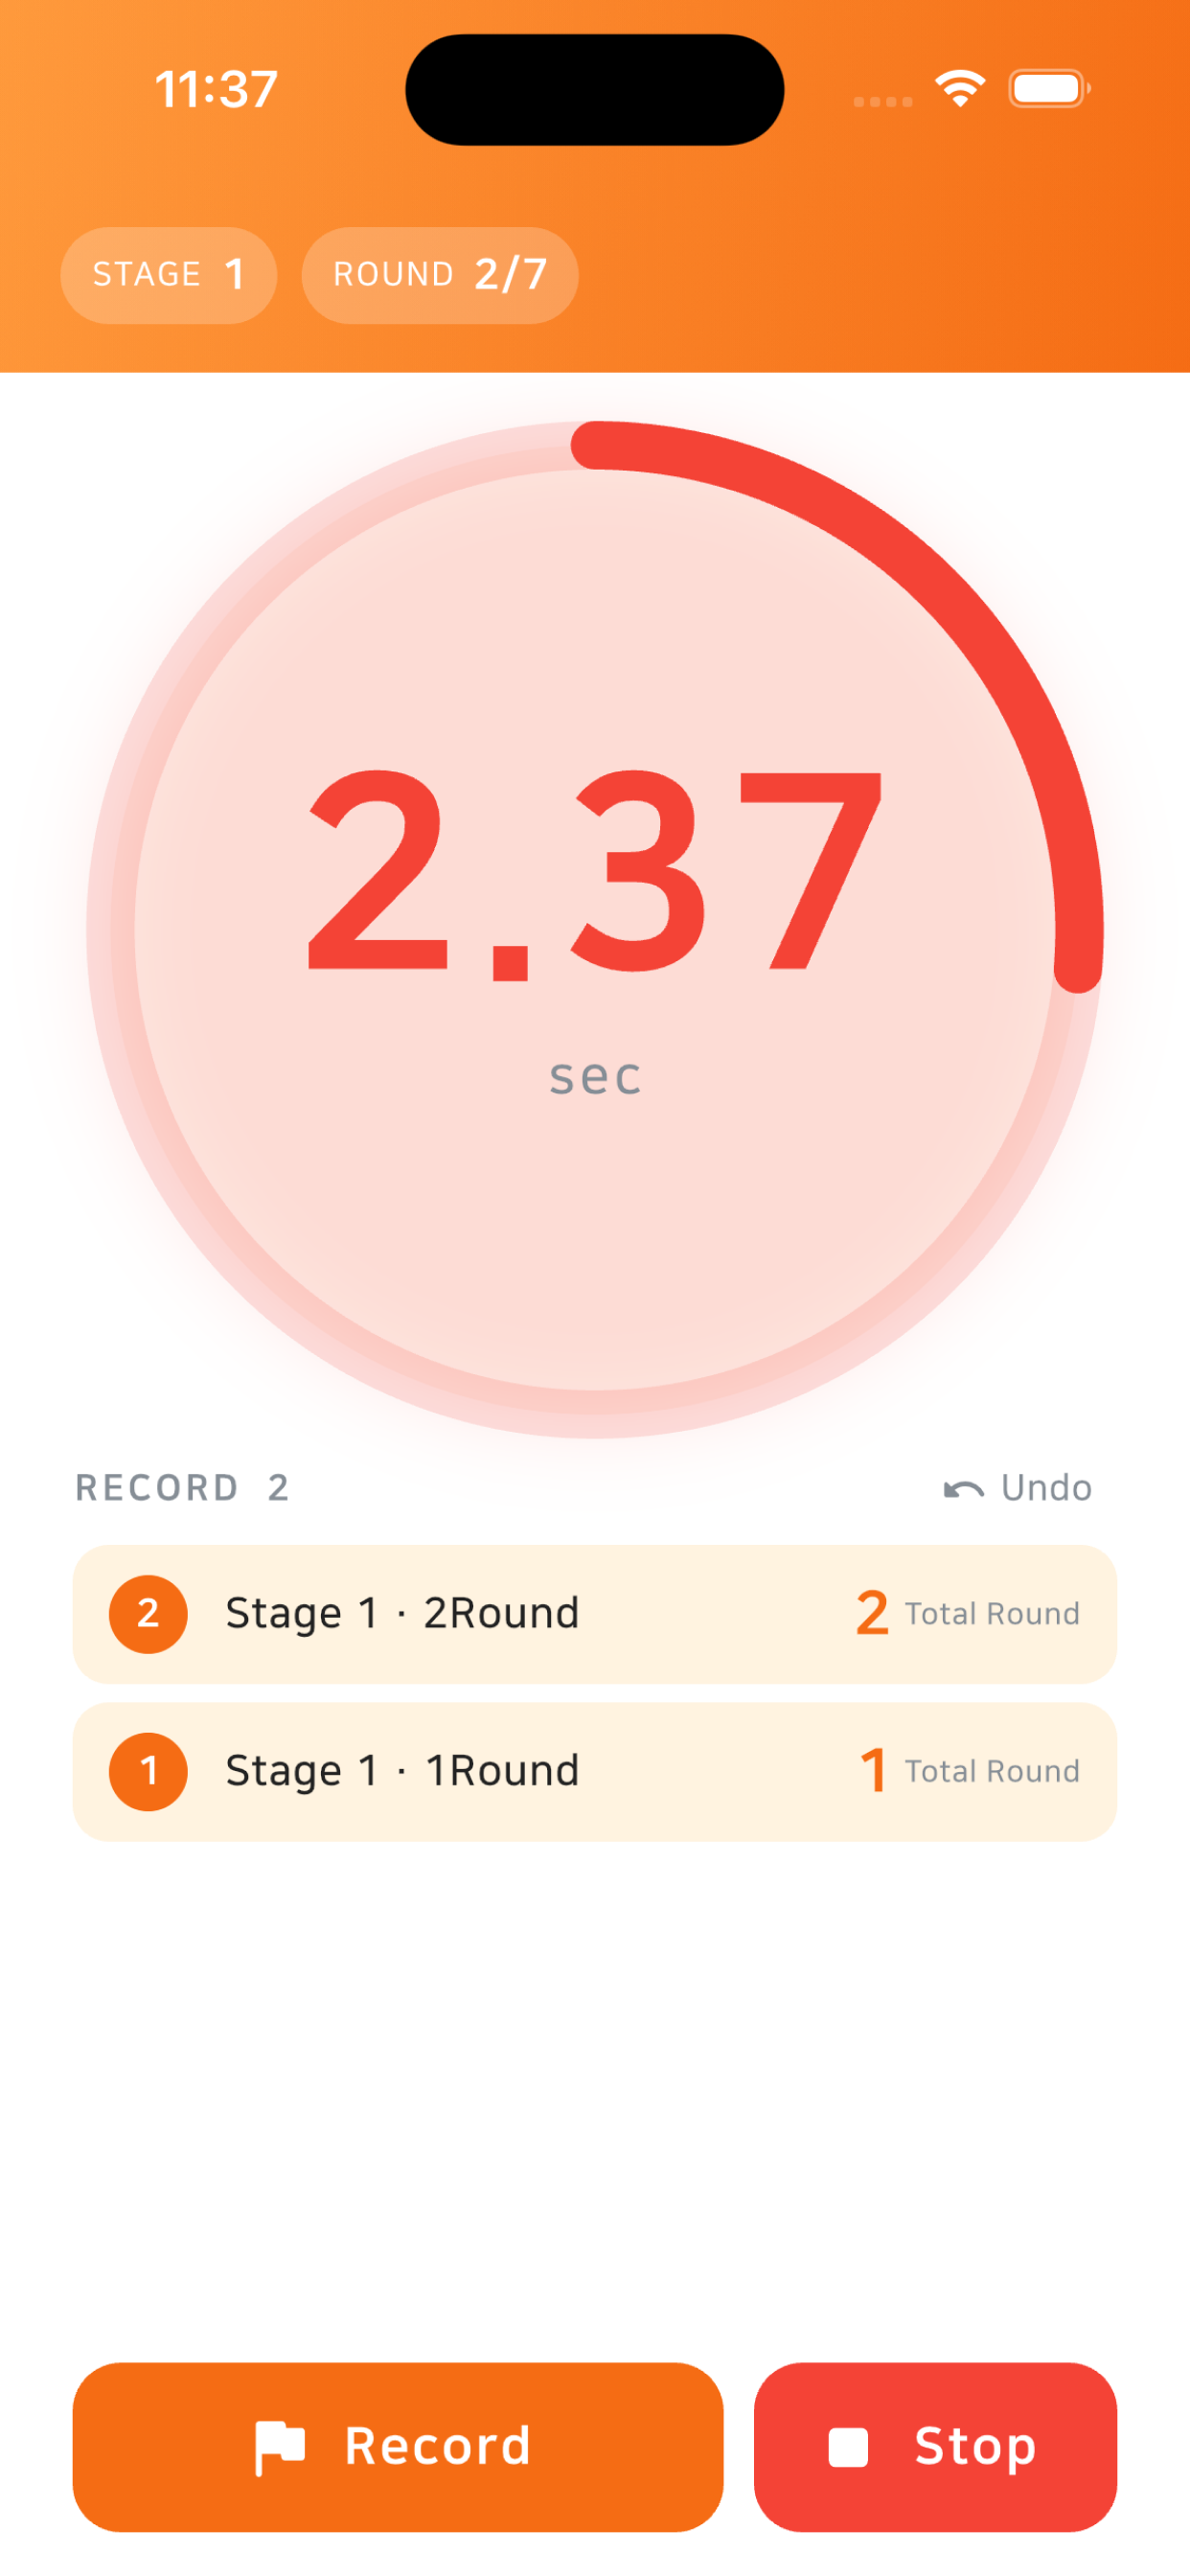
Task: Tap the cellular signal dots
Action: (882, 101)
